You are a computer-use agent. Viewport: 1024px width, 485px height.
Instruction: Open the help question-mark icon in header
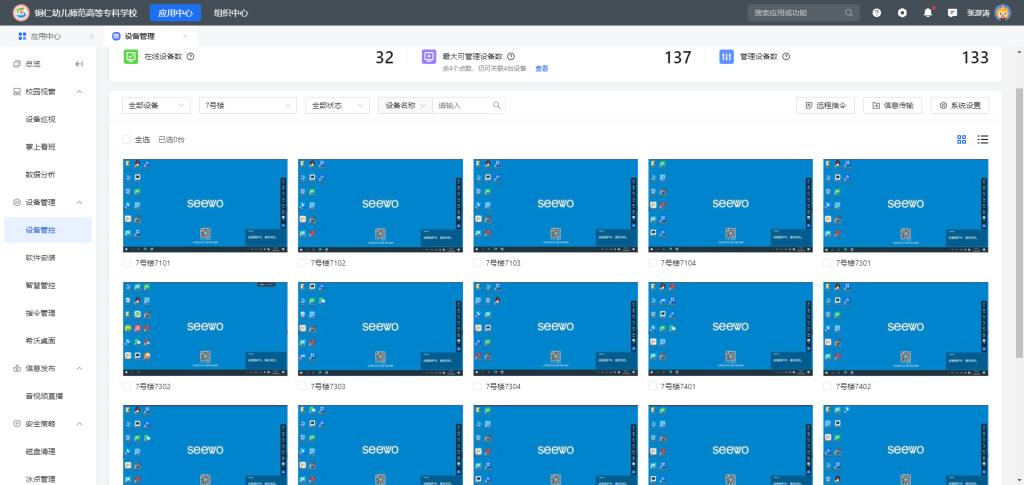pos(876,12)
